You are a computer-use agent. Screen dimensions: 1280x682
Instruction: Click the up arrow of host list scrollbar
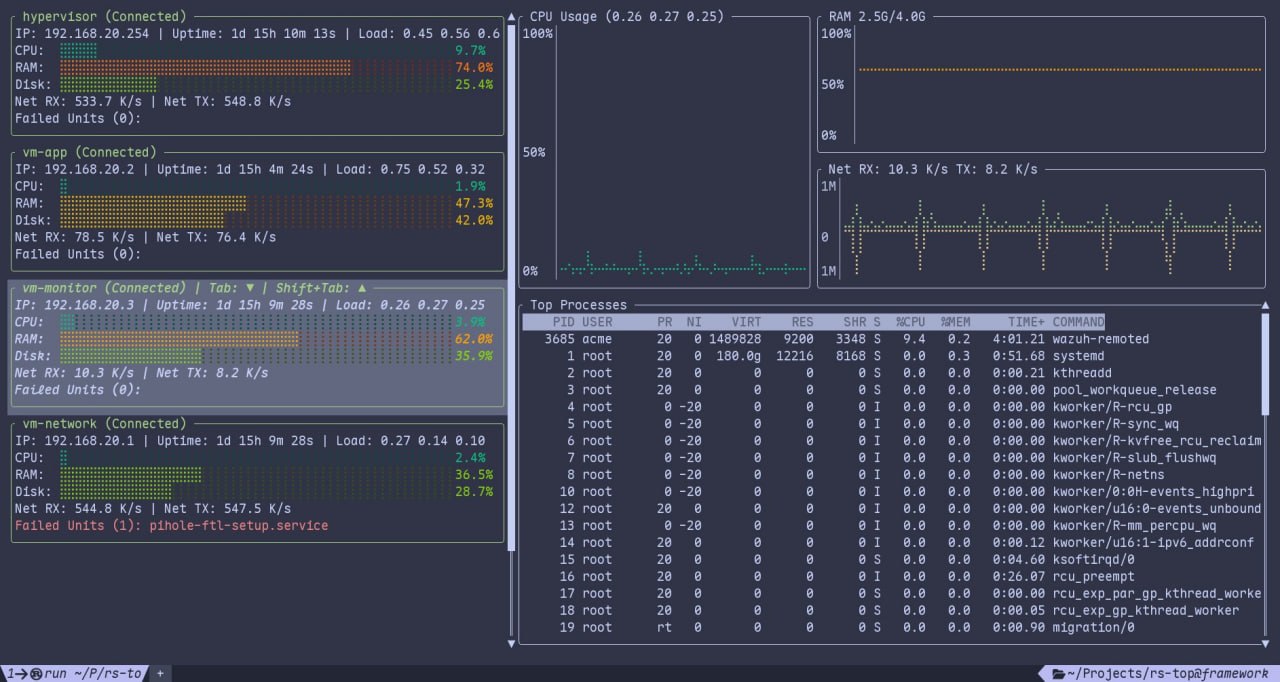point(513,16)
